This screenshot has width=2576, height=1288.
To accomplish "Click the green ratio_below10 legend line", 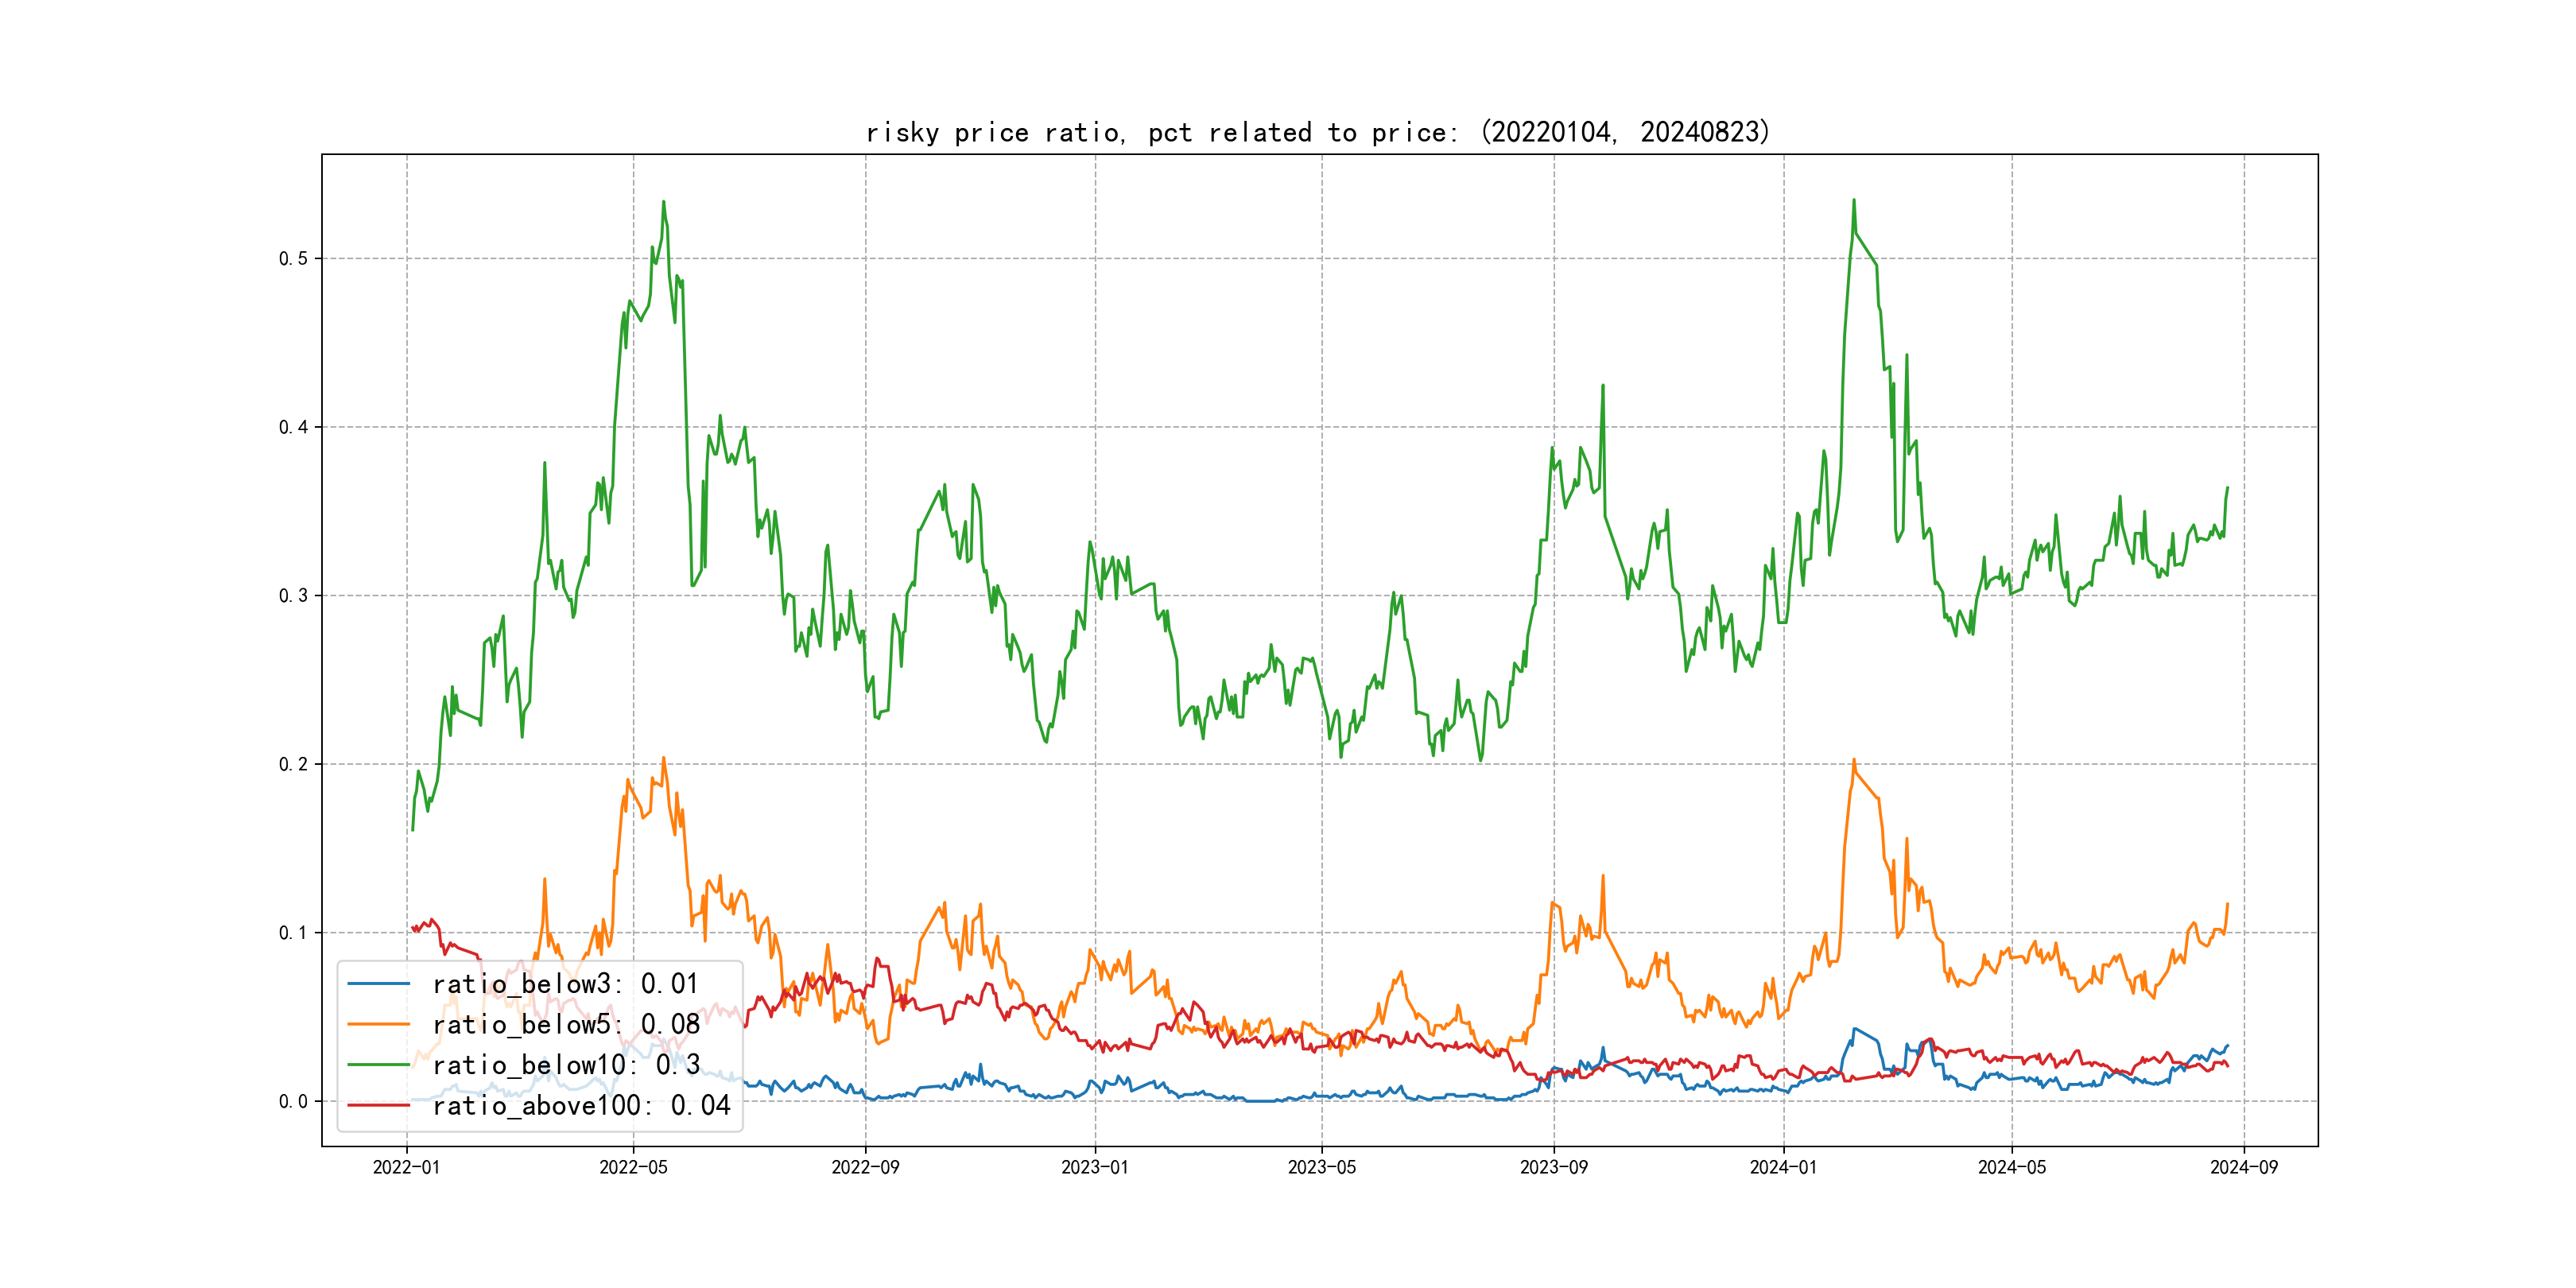I will coord(378,1065).
